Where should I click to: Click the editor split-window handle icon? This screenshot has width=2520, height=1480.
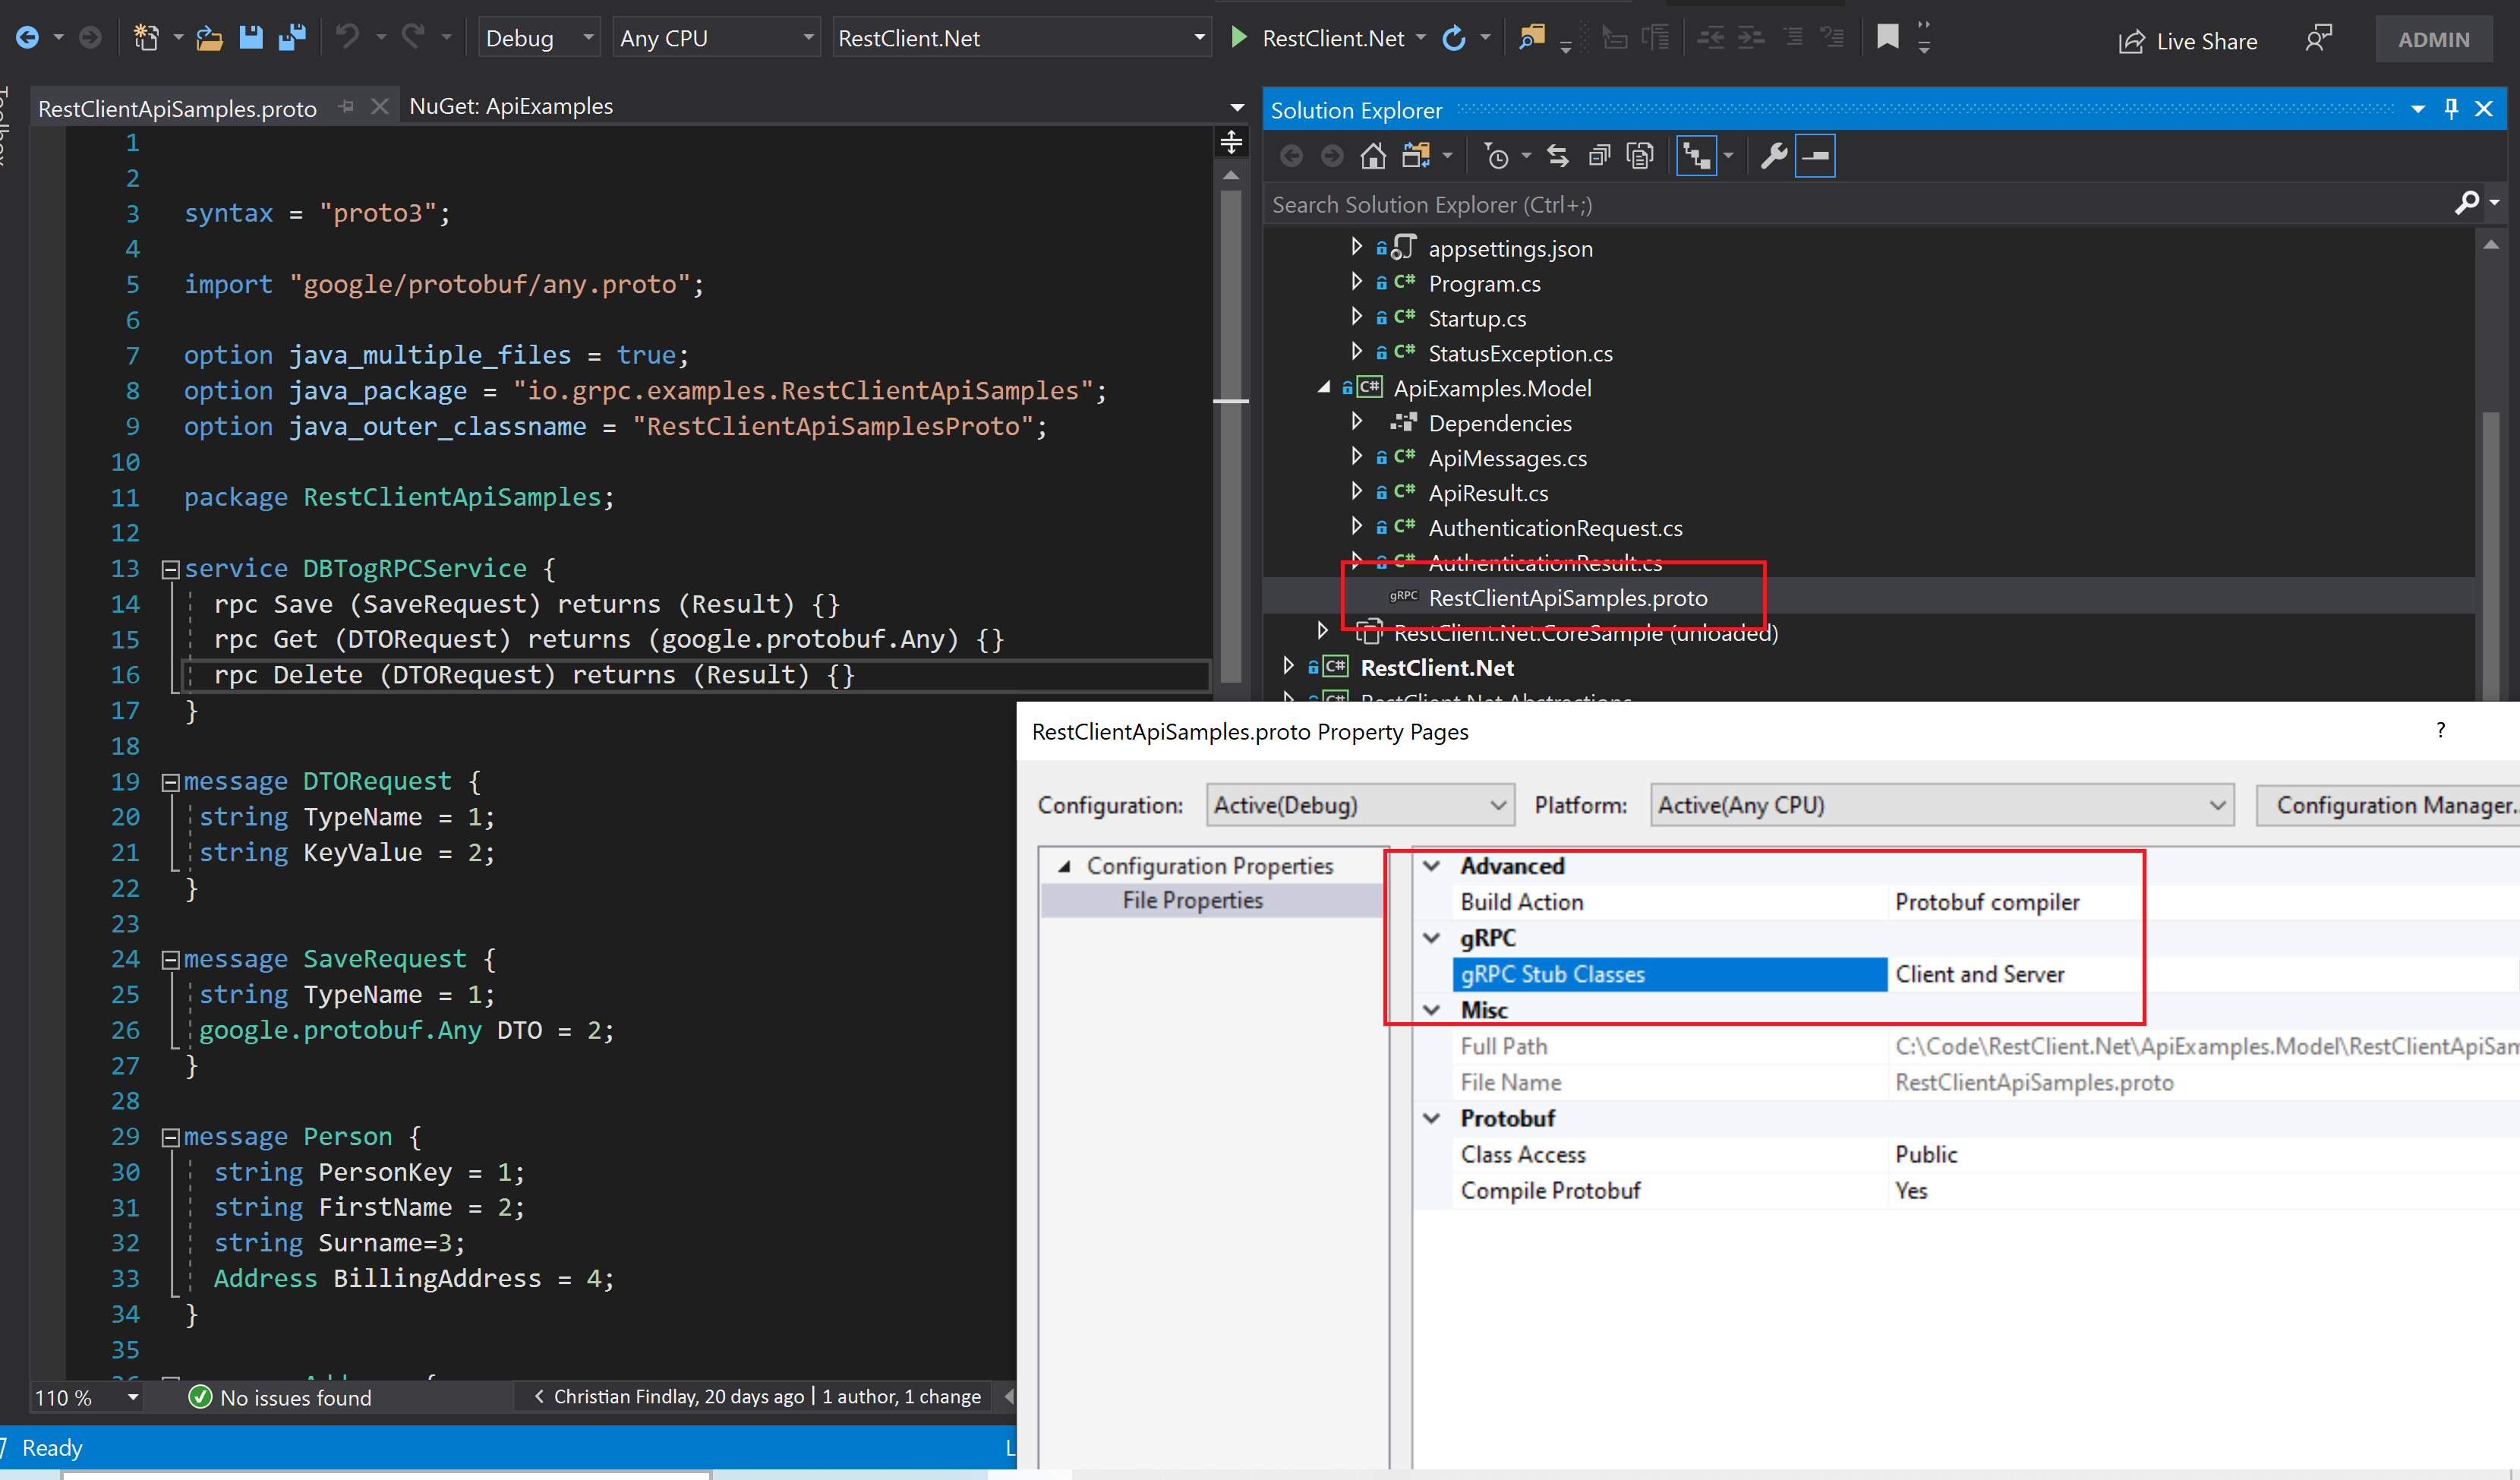click(1232, 142)
